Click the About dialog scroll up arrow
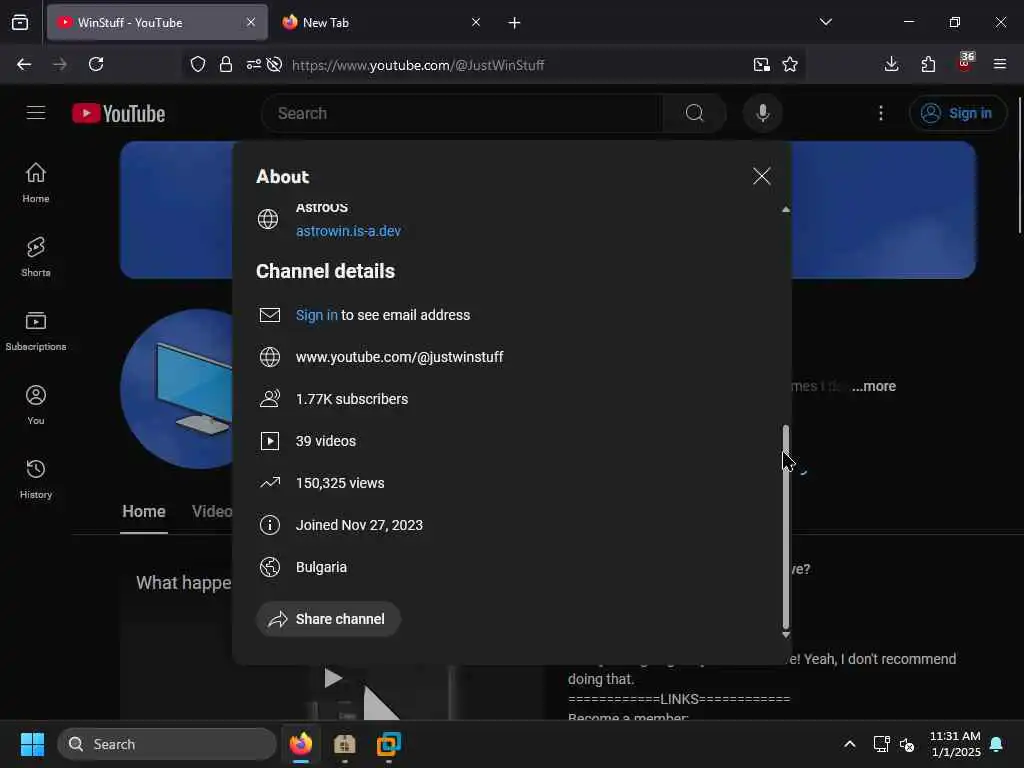Screen dimensions: 1024x768 coord(786,210)
